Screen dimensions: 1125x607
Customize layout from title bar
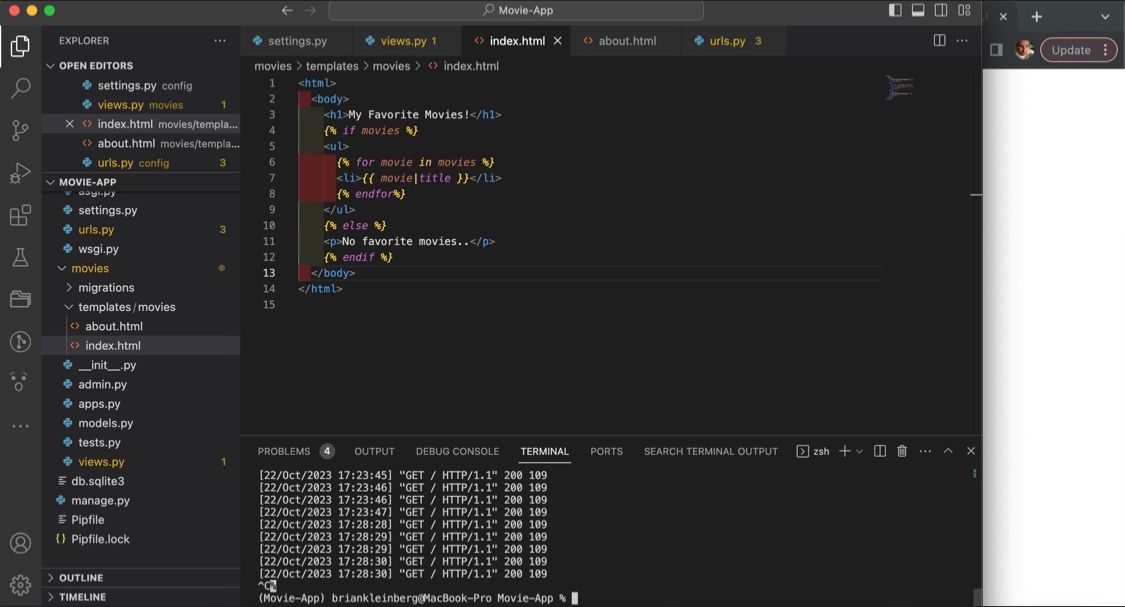pos(964,10)
